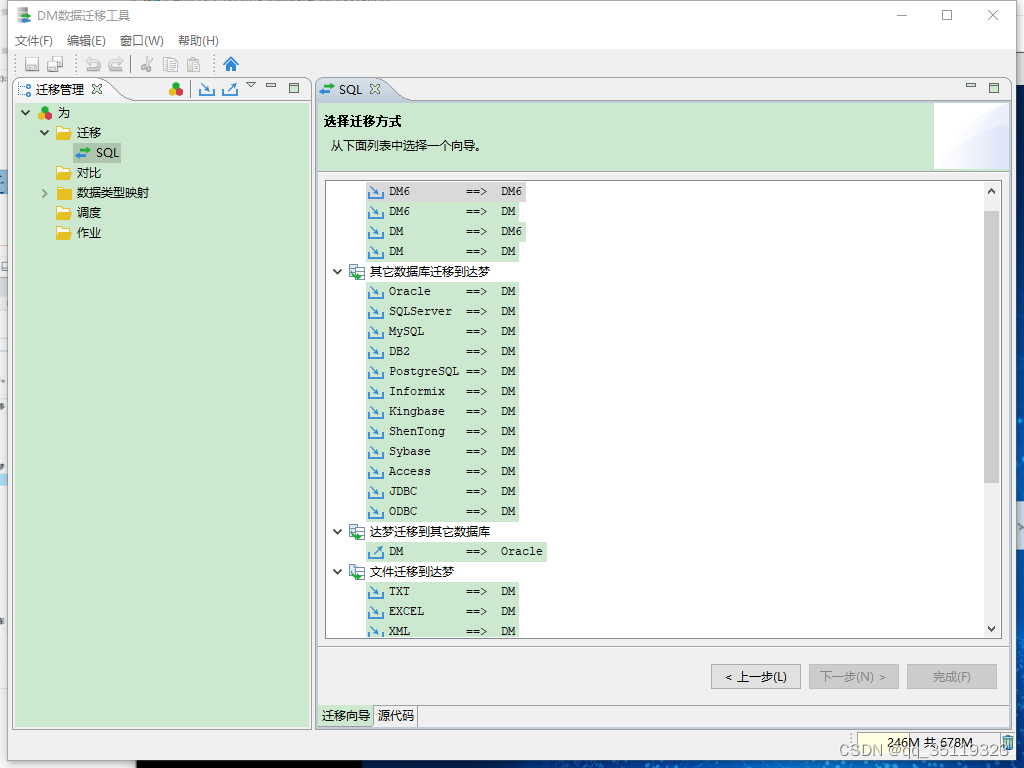Click the garbage collector trash icon

coord(1008,743)
